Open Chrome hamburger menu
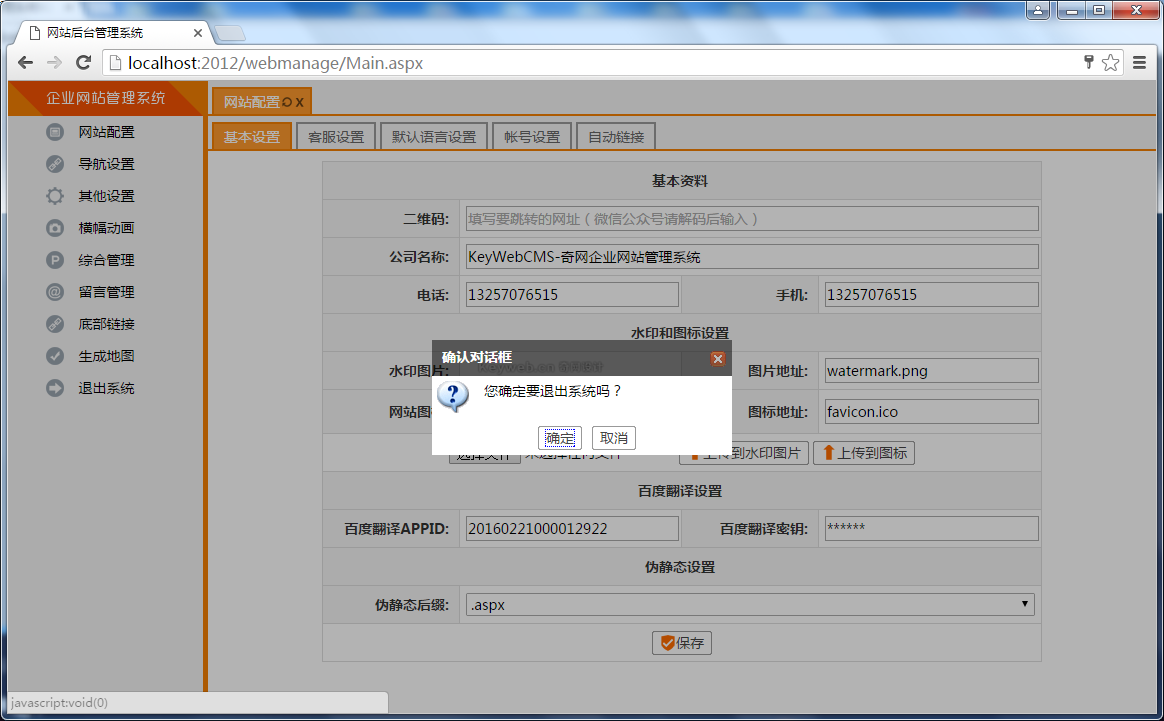Screen dimensions: 1164x721 [x=1140, y=62]
